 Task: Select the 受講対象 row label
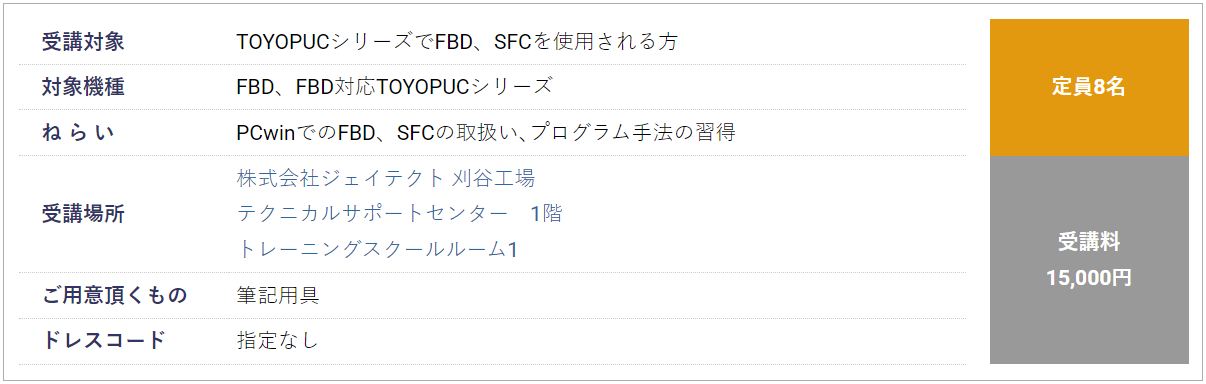point(83,42)
